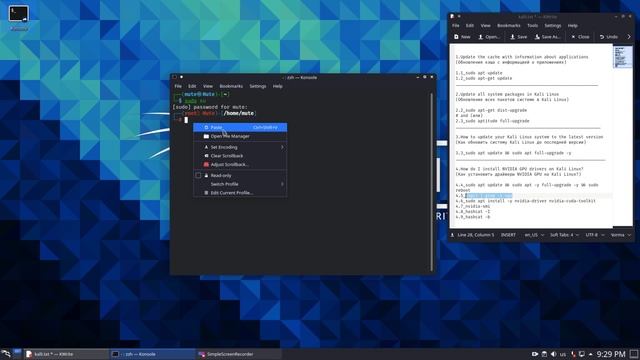Click Close document button in KWrite toolbar
Image resolution: width=640 pixels, height=360 pixels.
pos(580,37)
